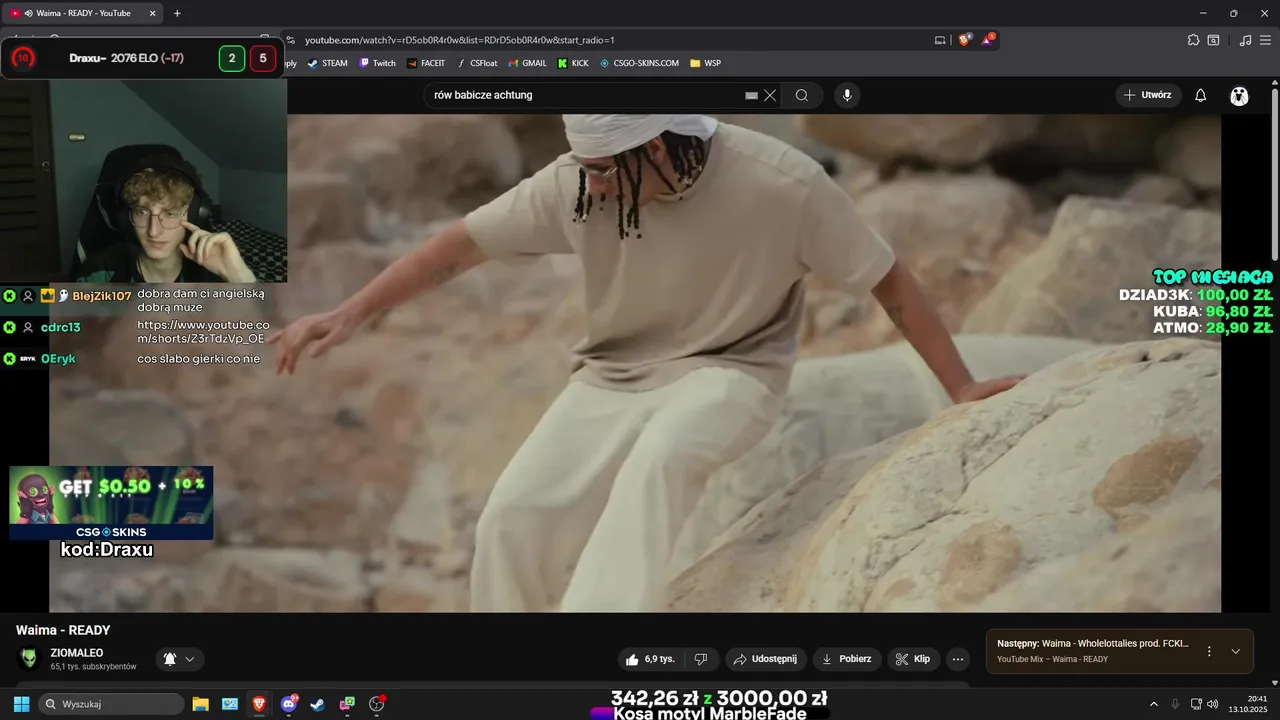Show hidden system tray icons chevron
This screenshot has width=1280, height=720.
pyautogui.click(x=1154, y=704)
